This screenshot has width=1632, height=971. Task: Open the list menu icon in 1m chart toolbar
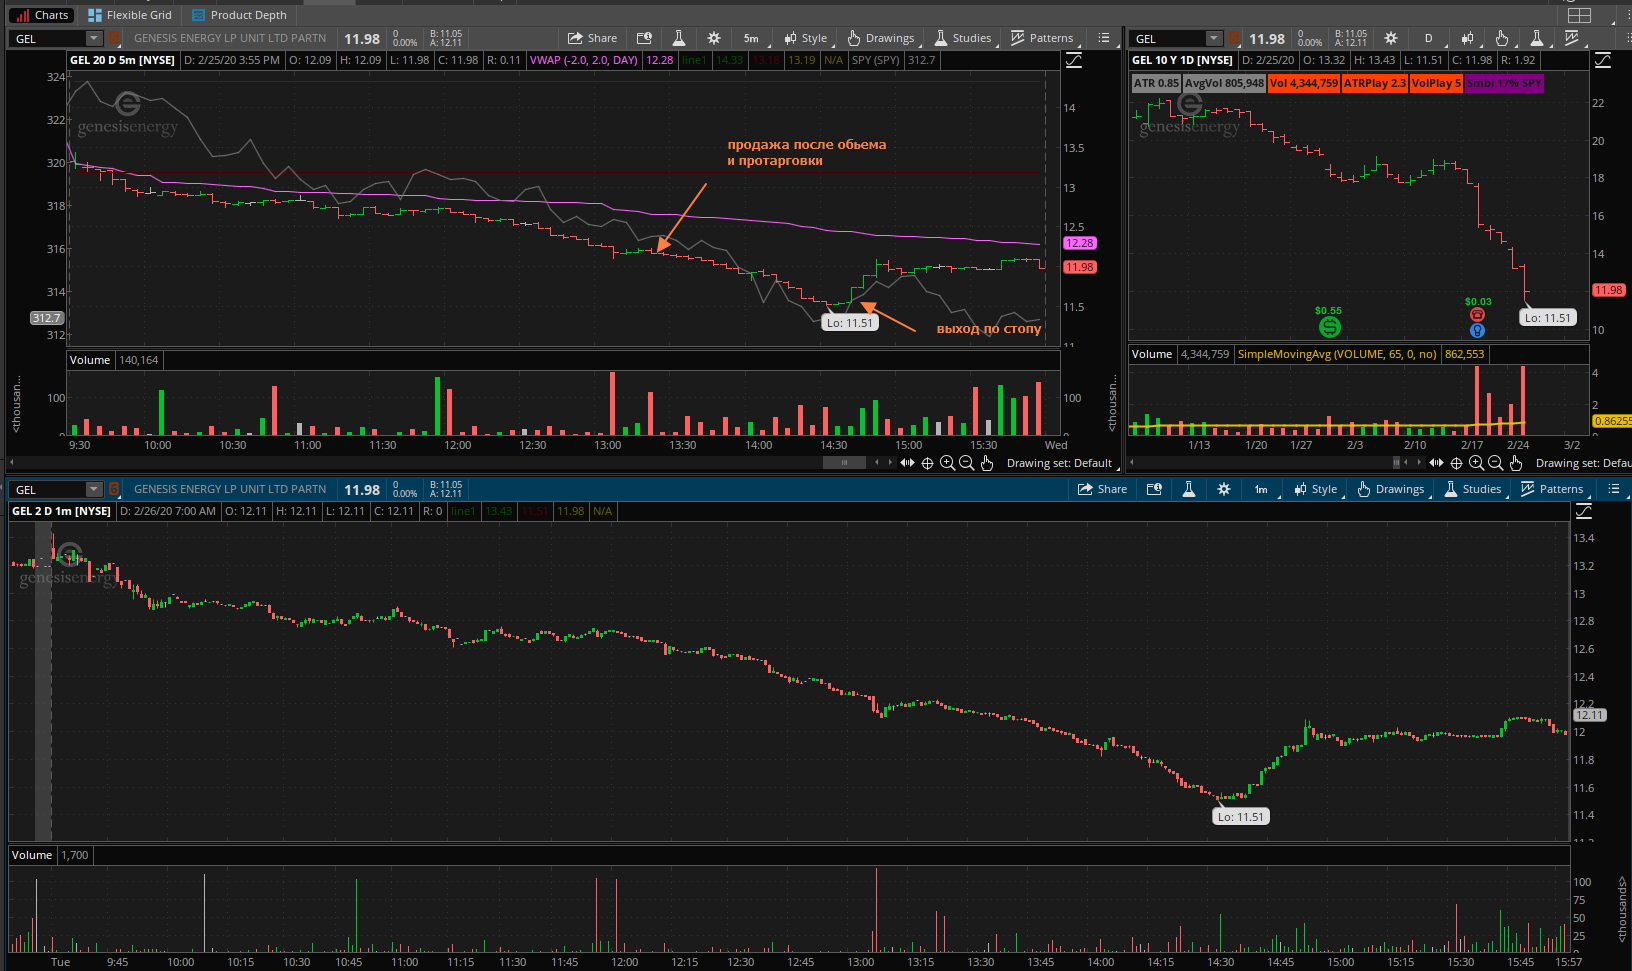1614,489
